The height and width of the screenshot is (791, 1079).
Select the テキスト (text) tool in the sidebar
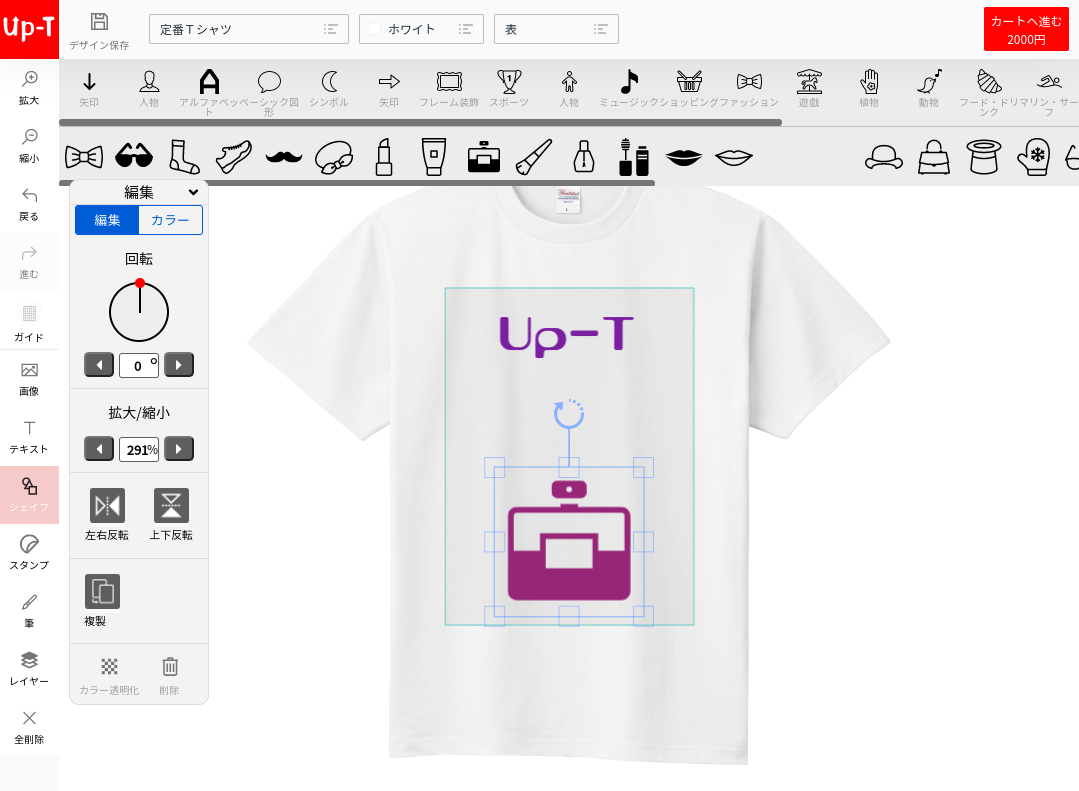coord(29,436)
